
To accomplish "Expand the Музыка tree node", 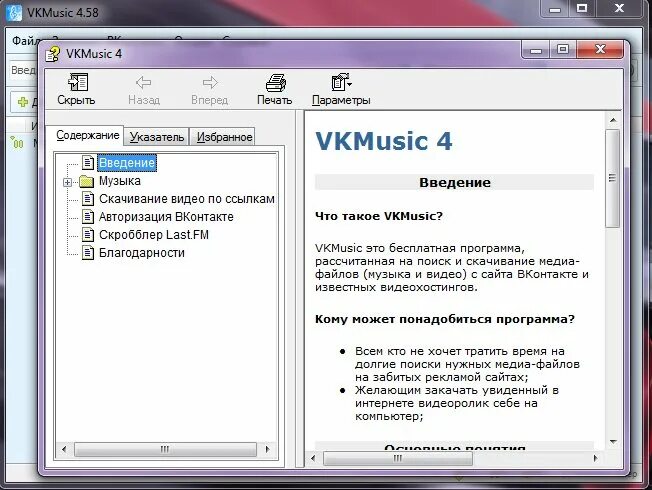I will (67, 182).
